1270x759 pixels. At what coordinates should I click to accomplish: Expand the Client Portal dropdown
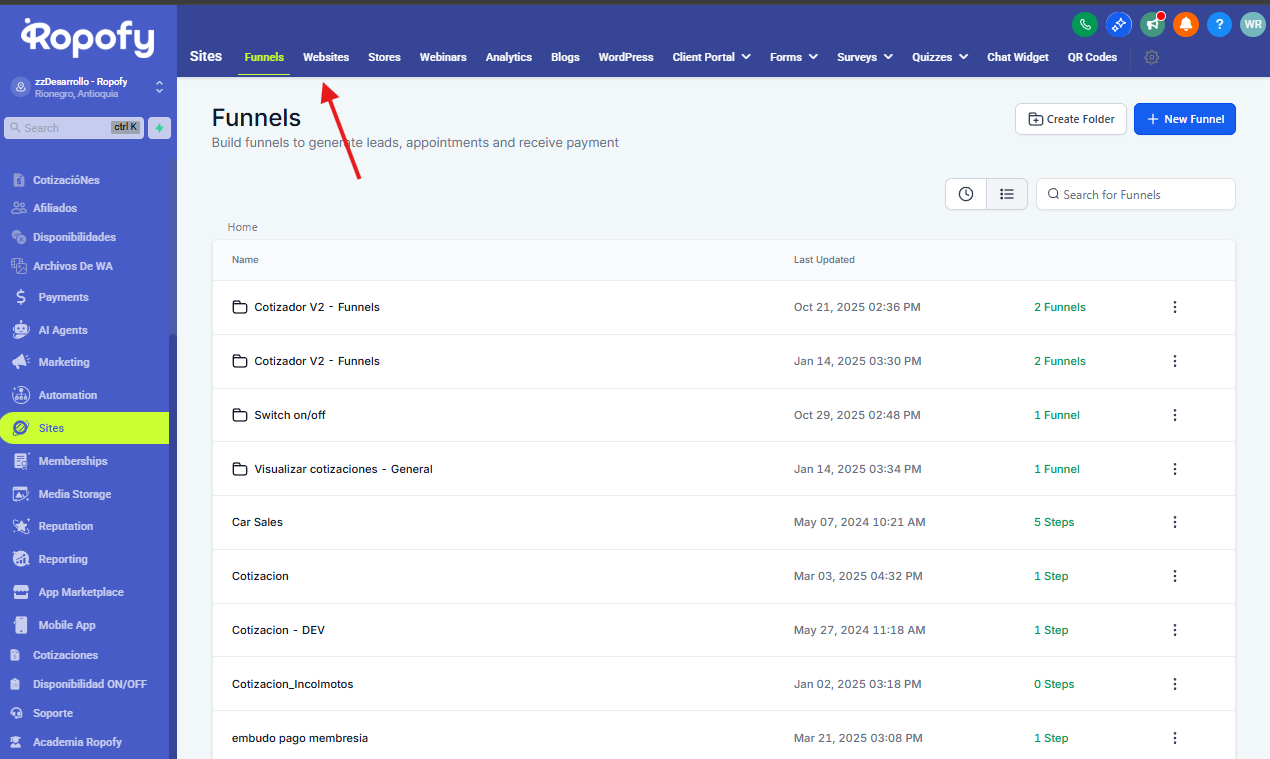tap(711, 57)
